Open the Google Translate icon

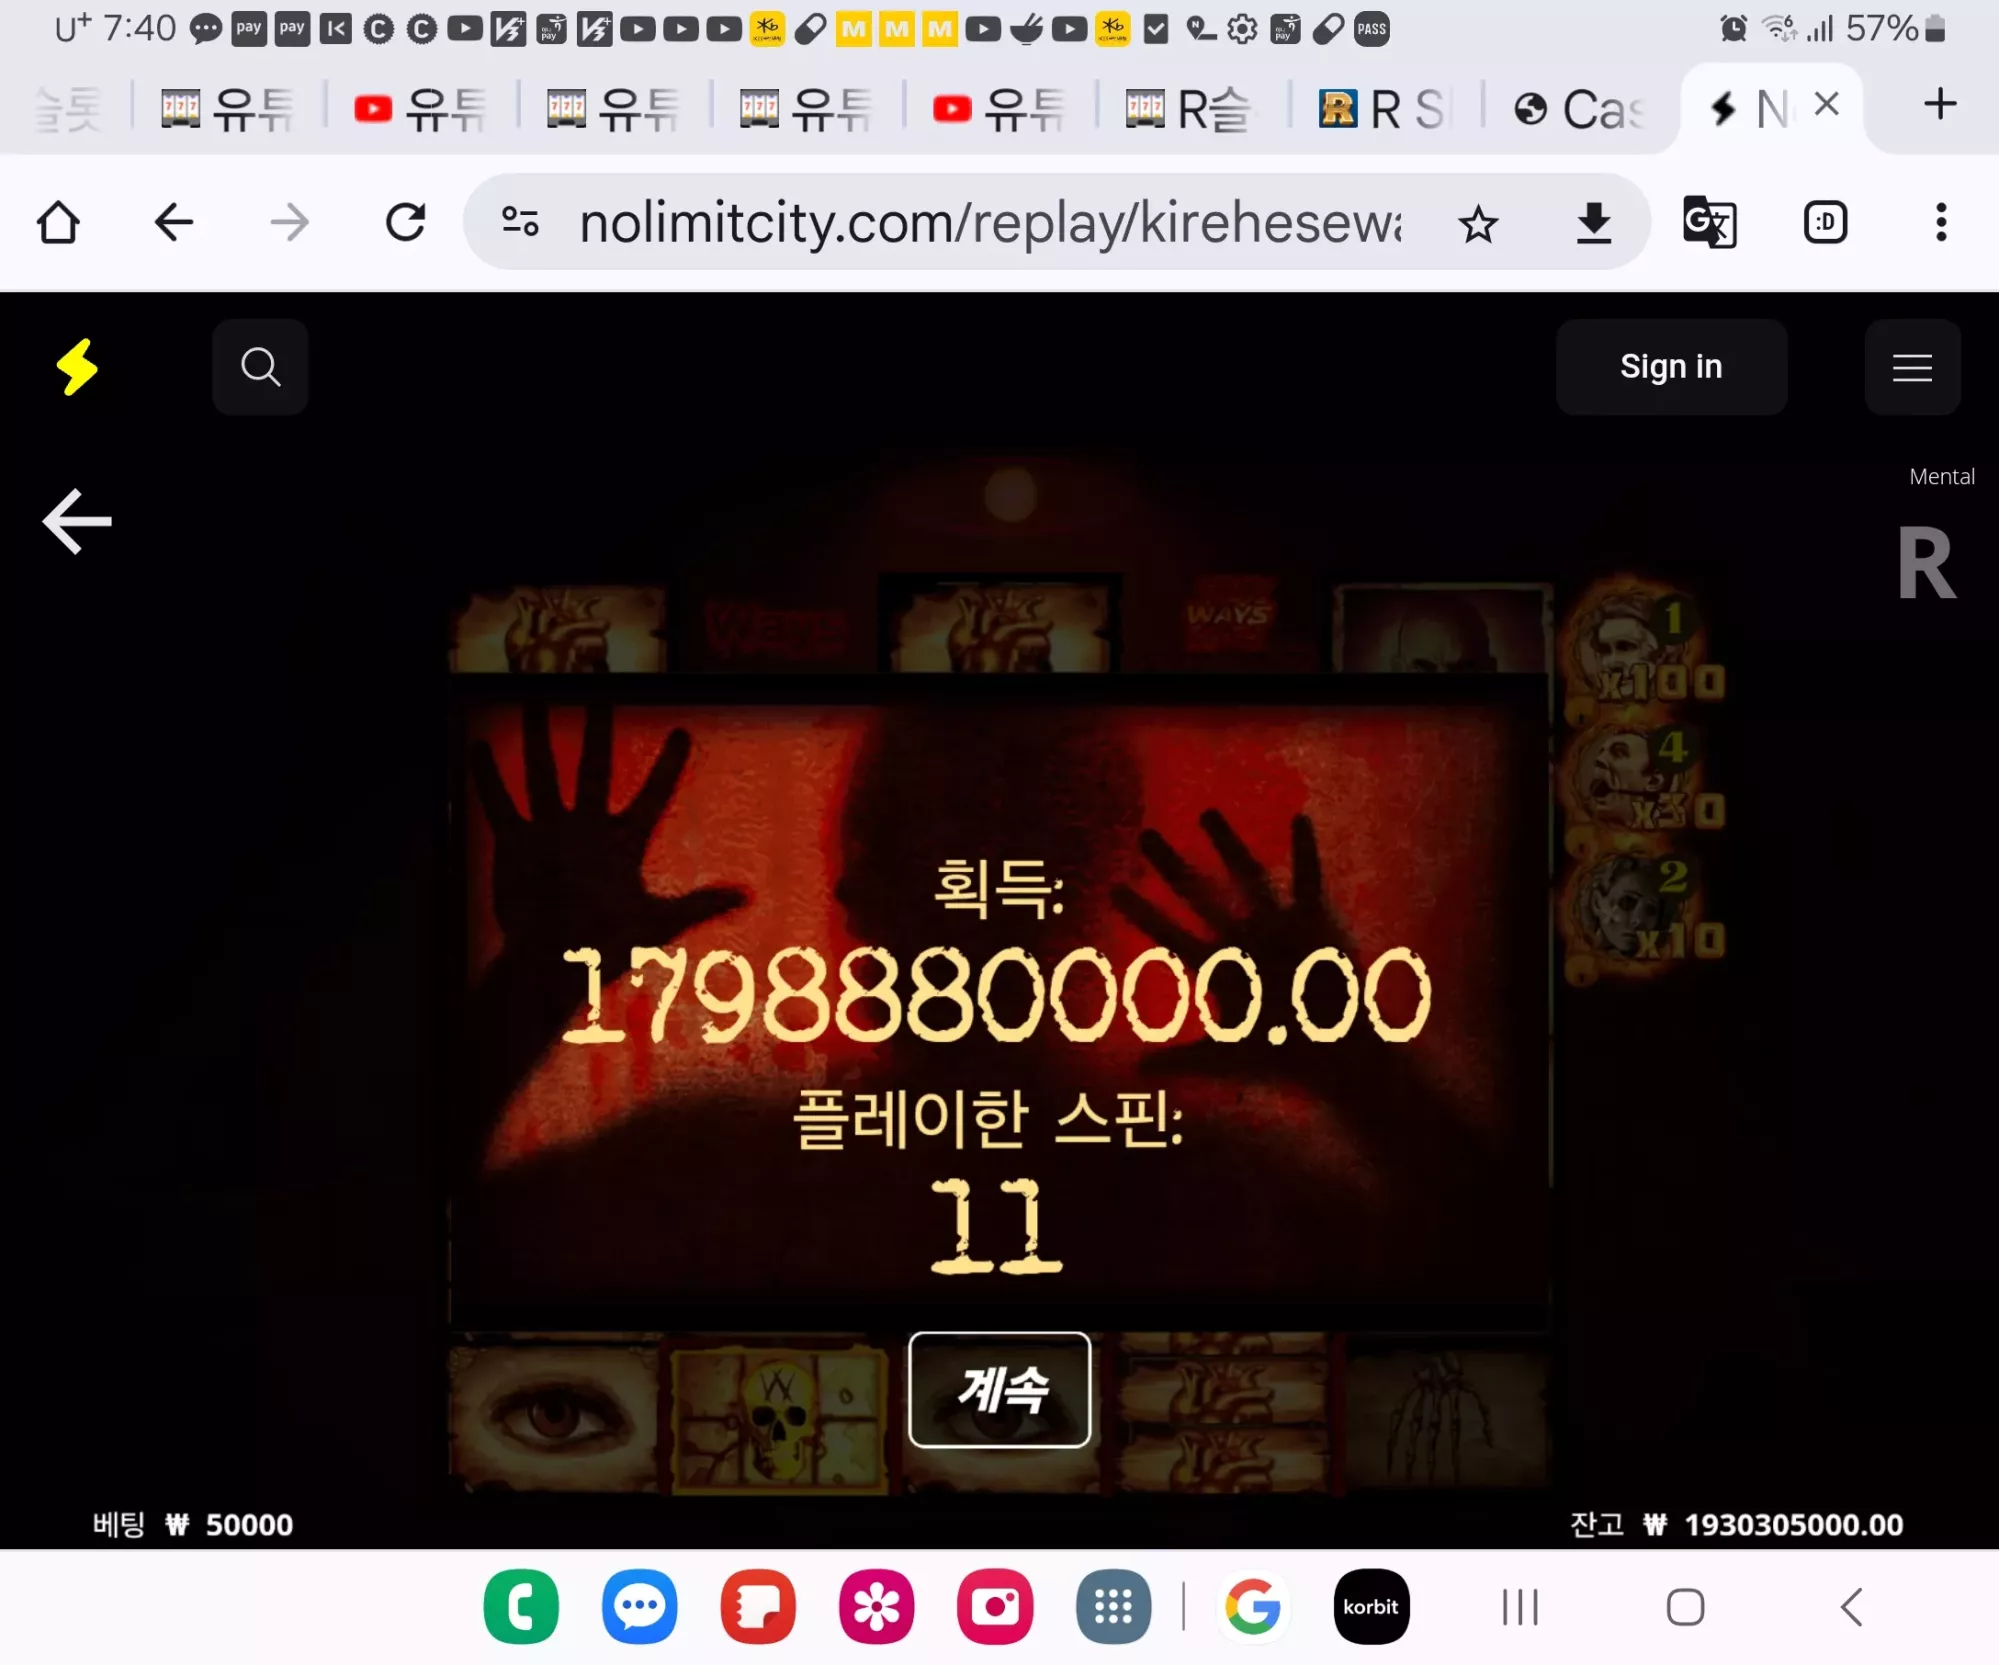coord(1710,222)
